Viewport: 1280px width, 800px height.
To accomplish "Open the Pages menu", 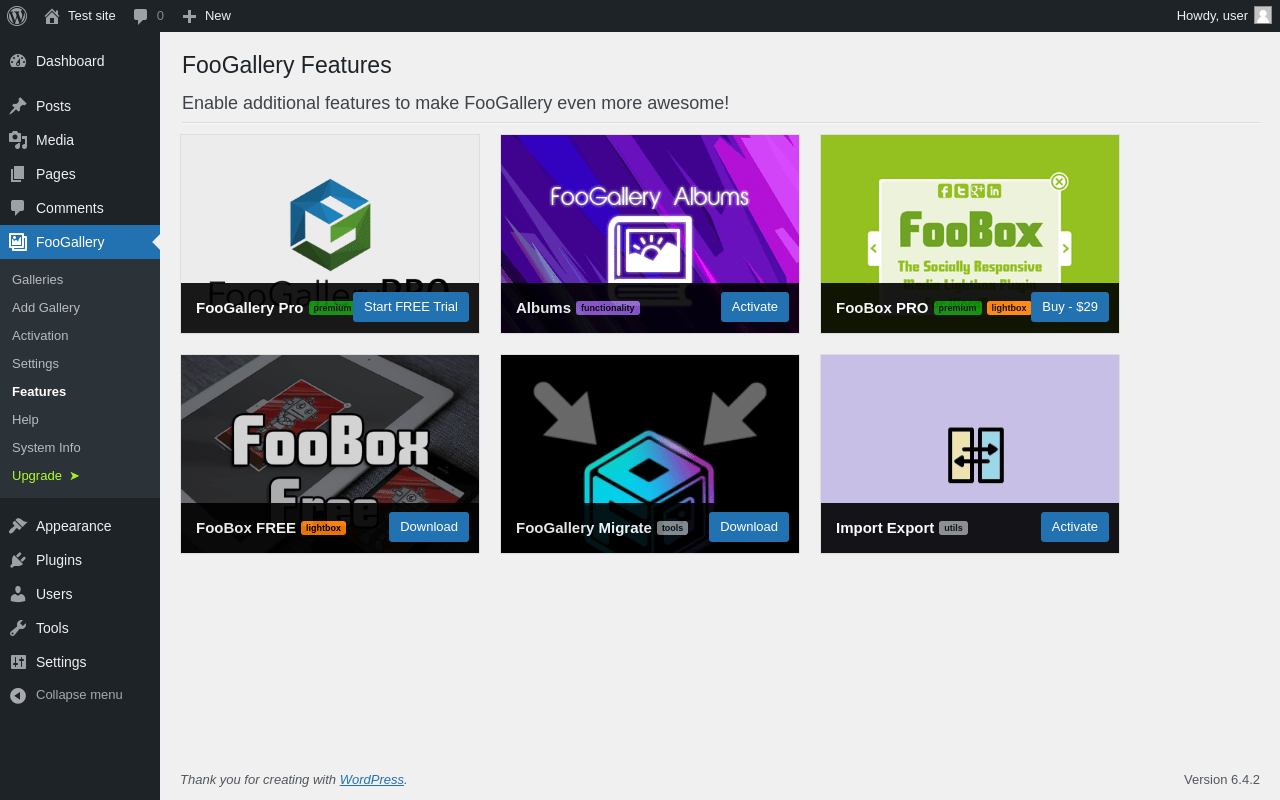I will click(80, 174).
